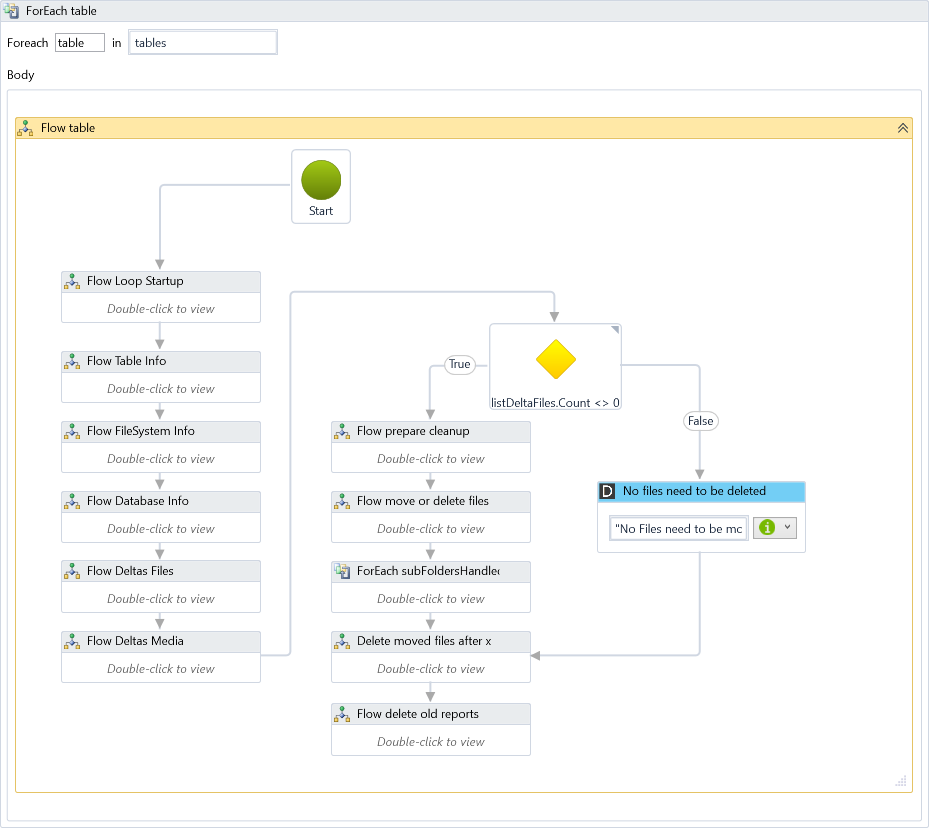Image resolution: width=930 pixels, height=828 pixels.
Task: Select the Flow Database Info activity
Action: click(161, 502)
